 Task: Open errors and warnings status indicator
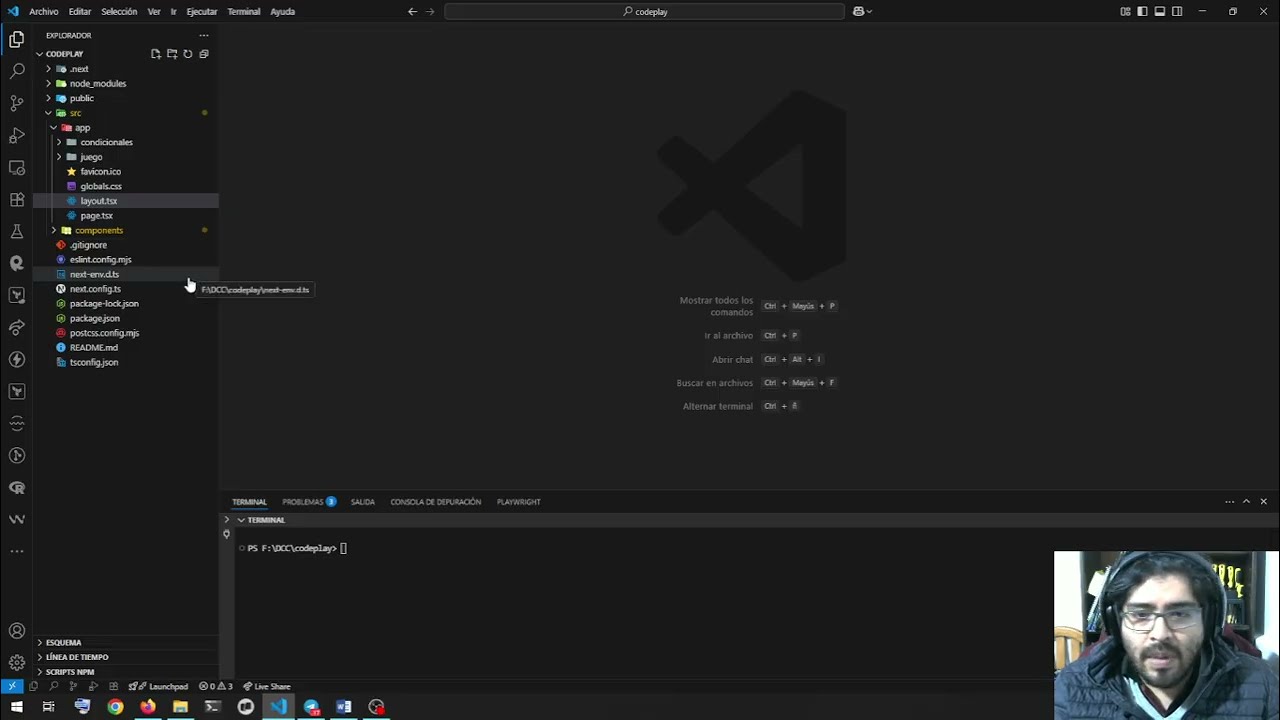pos(215,686)
